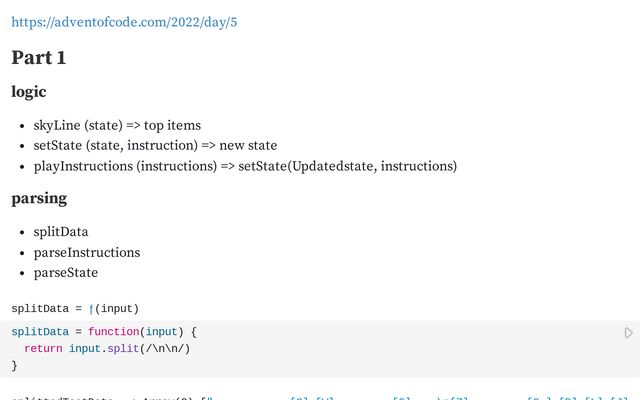Click the regex /\n\n/ in code
The height and width of the screenshot is (400, 640).
point(162,349)
